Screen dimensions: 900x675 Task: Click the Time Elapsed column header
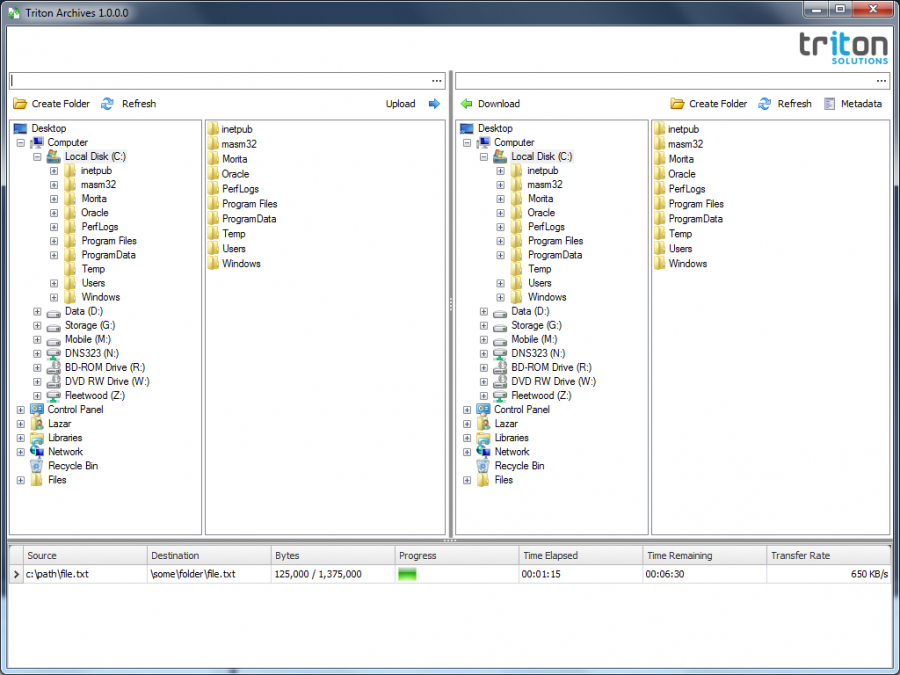pyautogui.click(x=581, y=556)
